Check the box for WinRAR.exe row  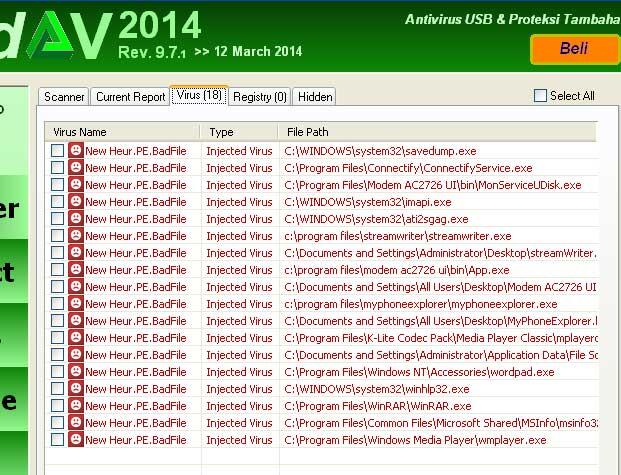[57, 406]
